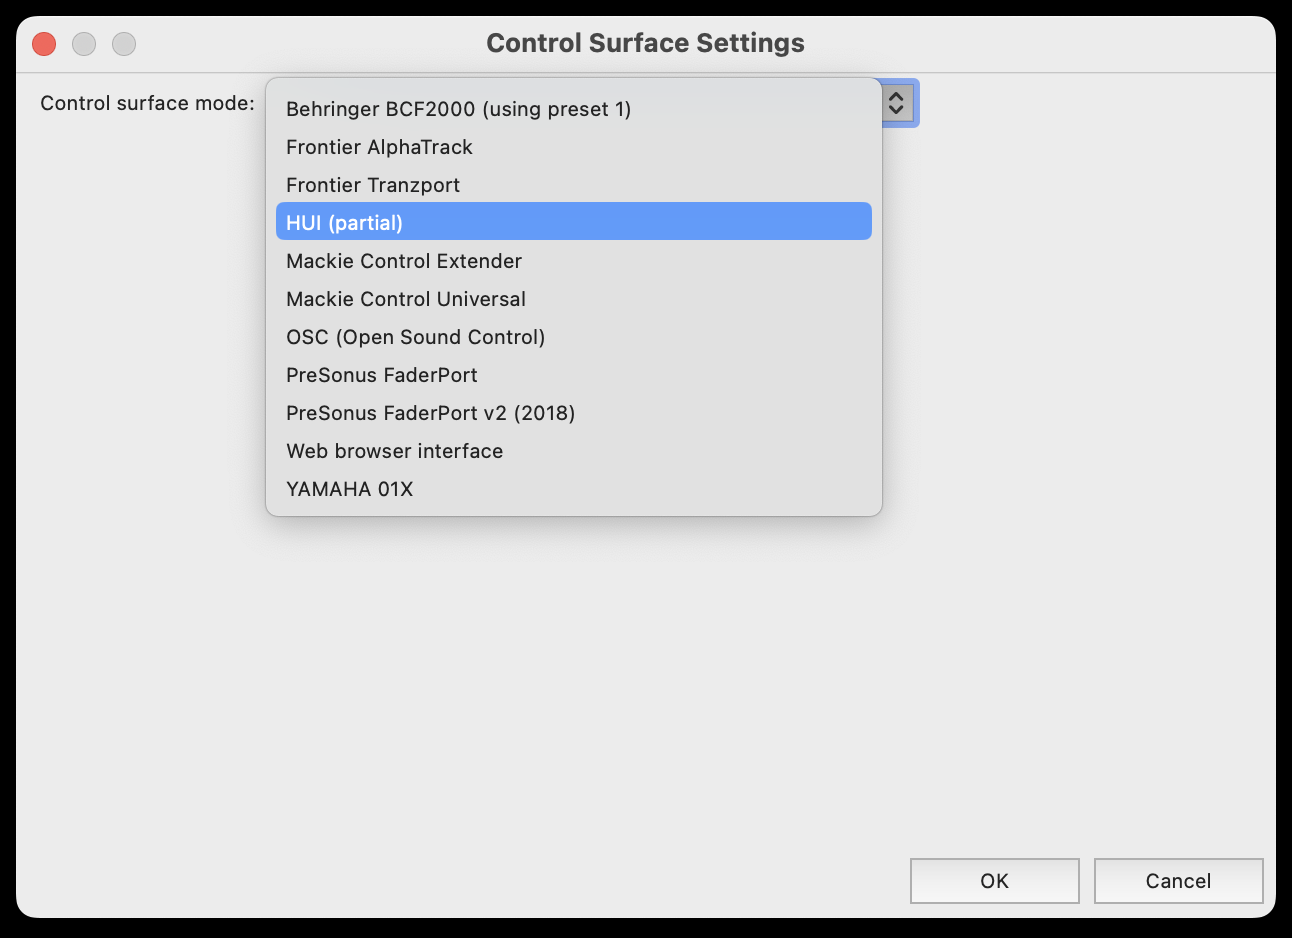Click the zoom window button
The image size is (1292, 938).
(124, 44)
